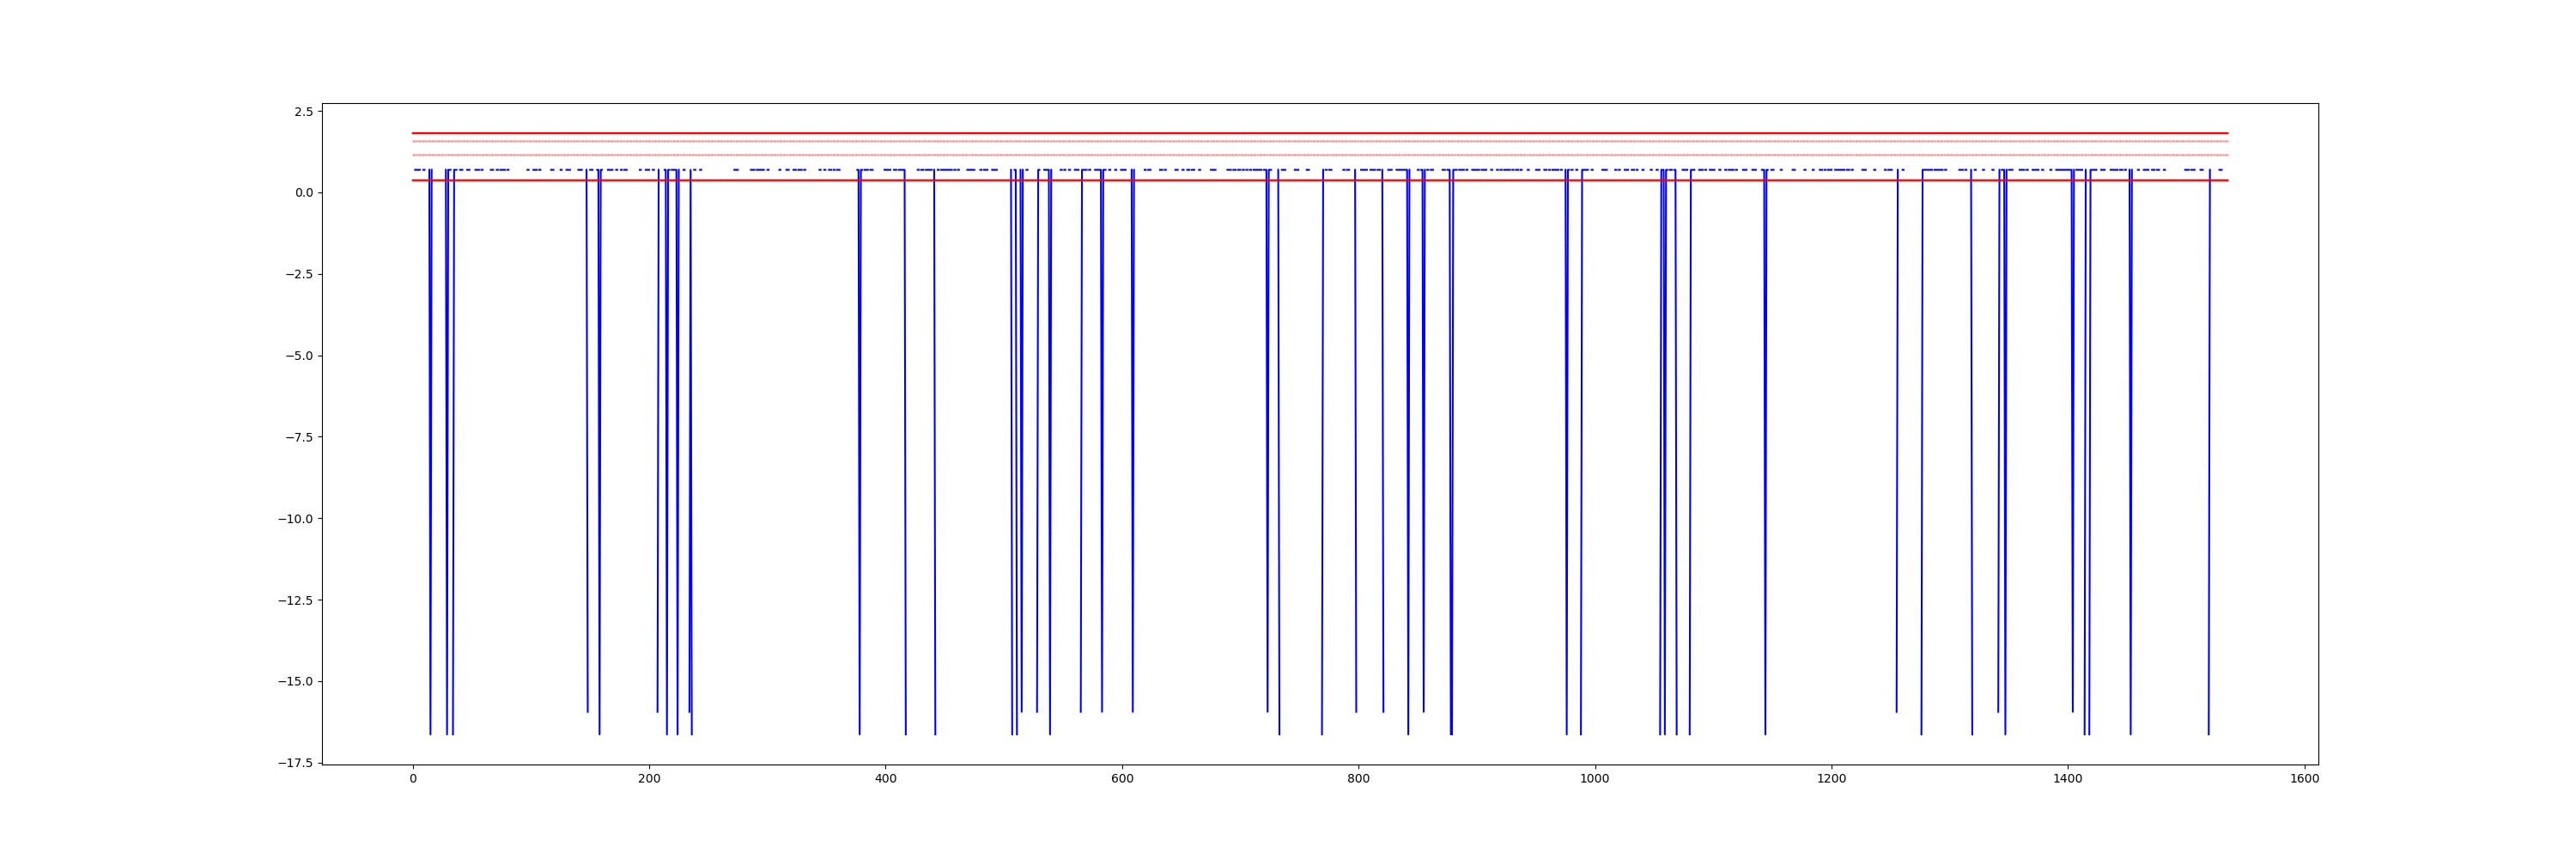Click the x-axis tick label 1600
Screen dimensions: 2576x859
click(2304, 779)
